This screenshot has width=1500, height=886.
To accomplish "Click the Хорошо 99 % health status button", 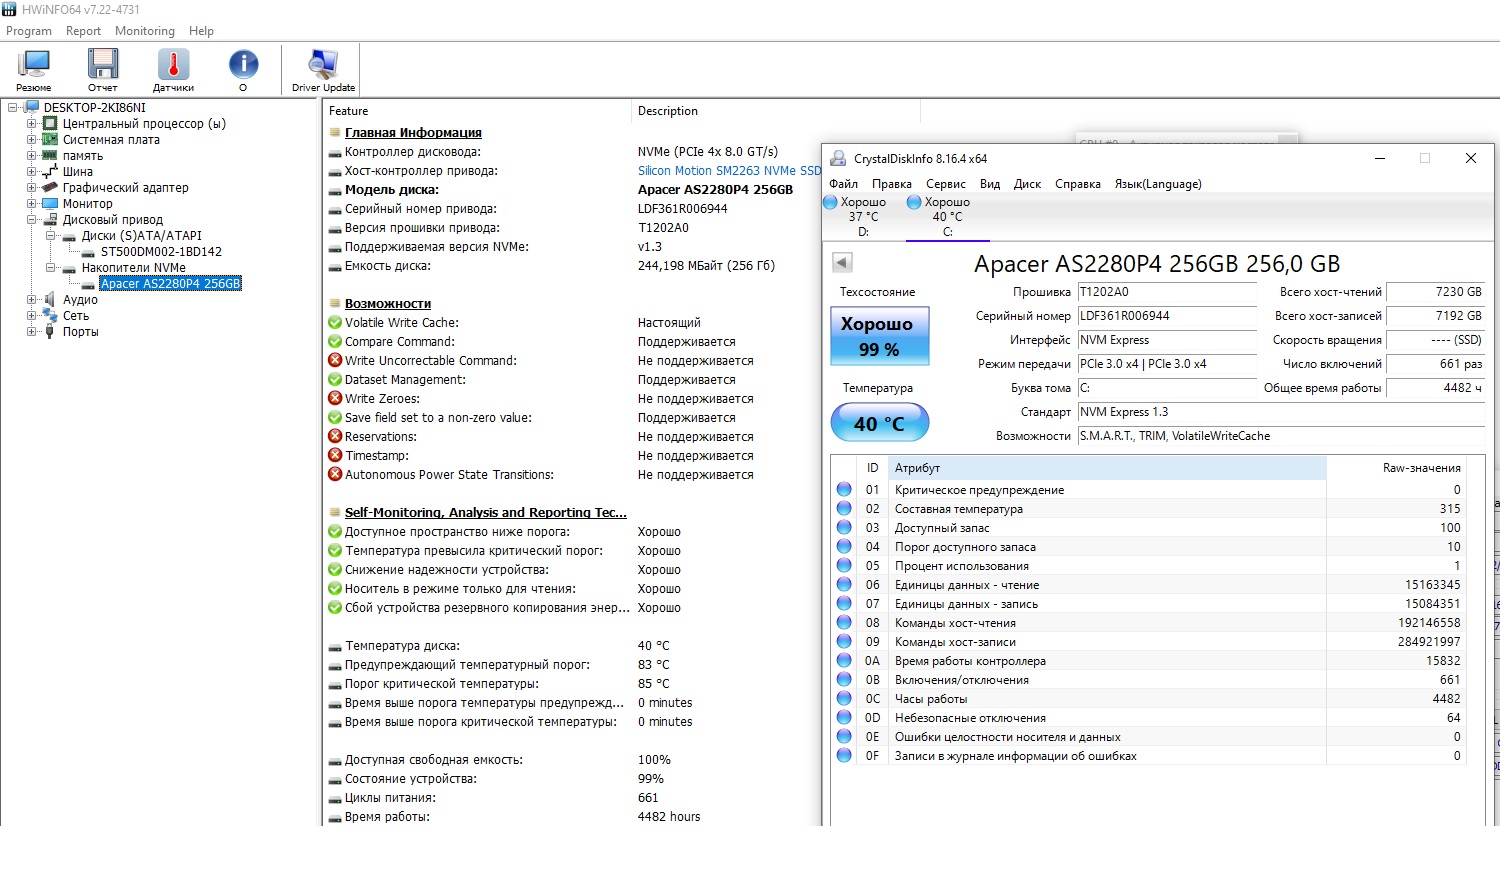I will [880, 336].
